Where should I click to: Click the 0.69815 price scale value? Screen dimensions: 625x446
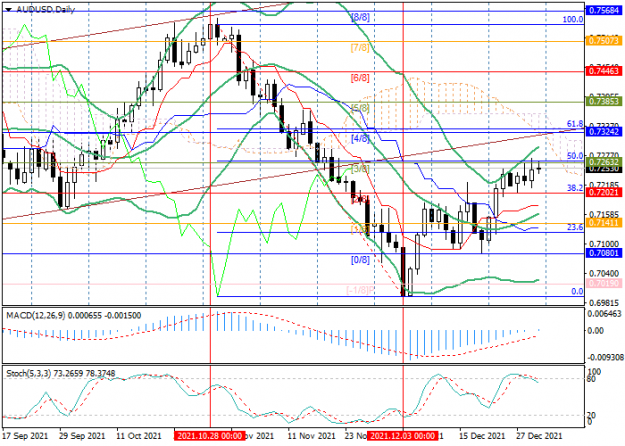point(606,303)
